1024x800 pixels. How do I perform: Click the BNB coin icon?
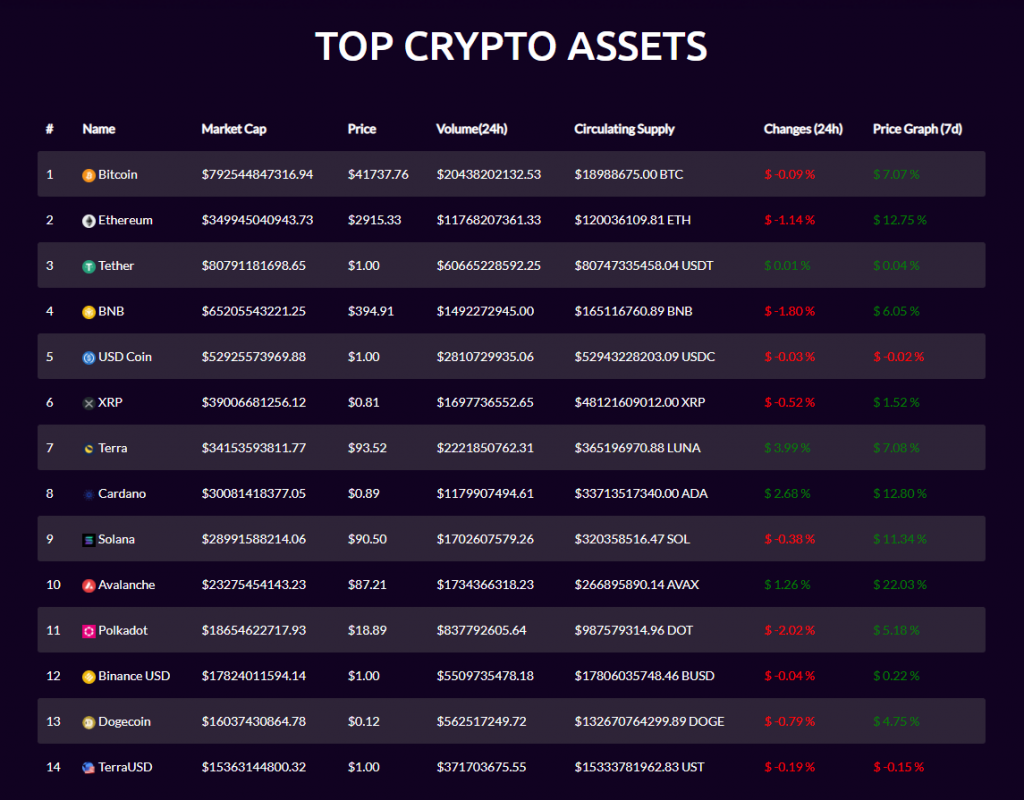88,311
